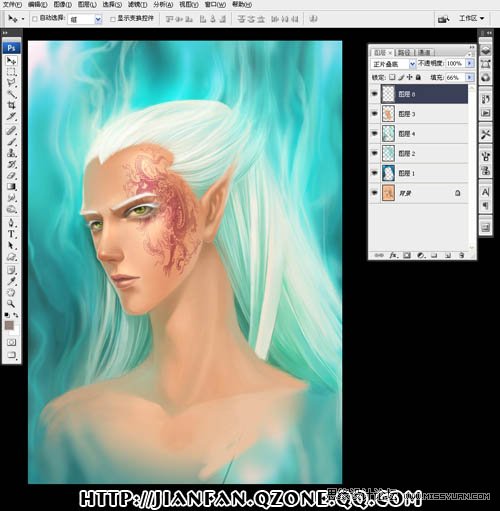Open layer style fx button
Viewport: 500px width, 511px height.
tap(393, 255)
